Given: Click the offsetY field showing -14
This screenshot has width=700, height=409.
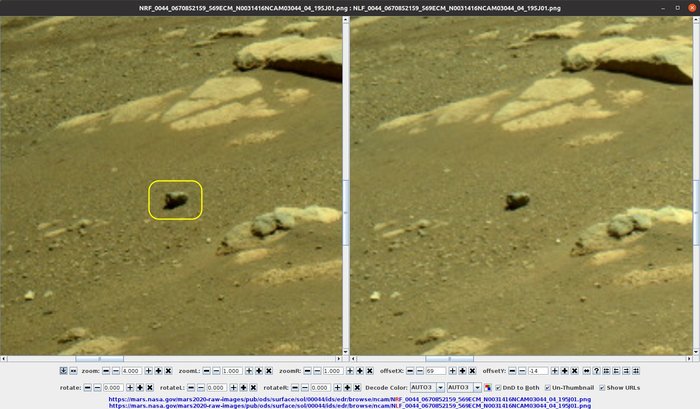Looking at the screenshot, I should [538, 371].
